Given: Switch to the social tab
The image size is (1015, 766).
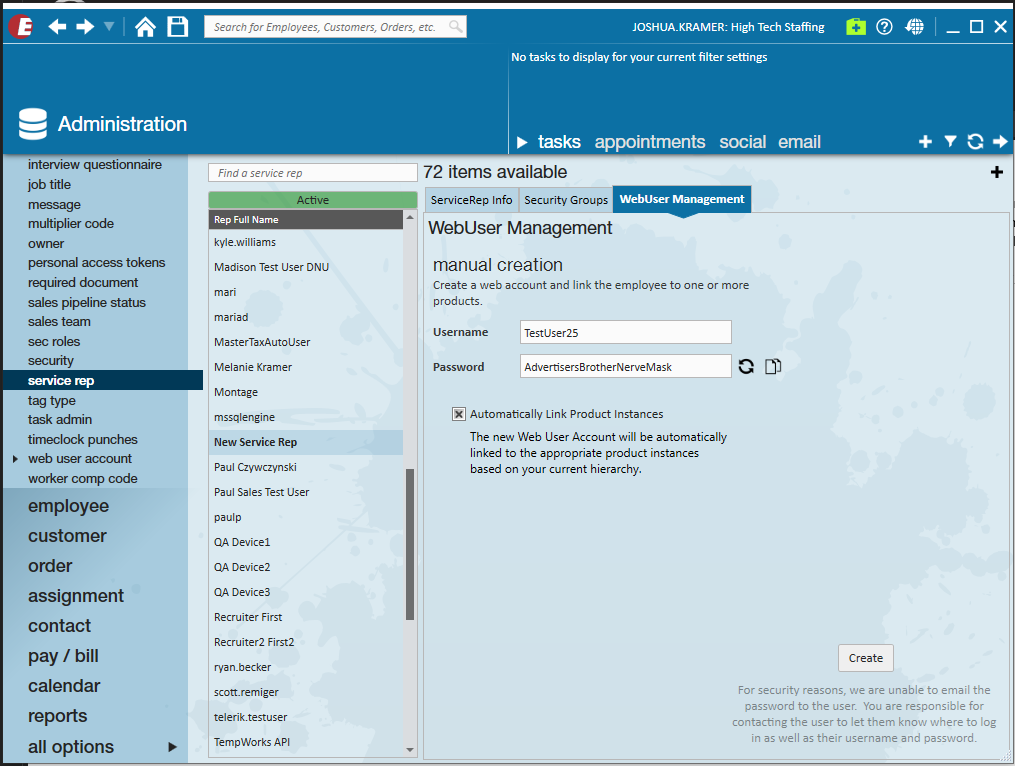Looking at the screenshot, I should pyautogui.click(x=742, y=142).
